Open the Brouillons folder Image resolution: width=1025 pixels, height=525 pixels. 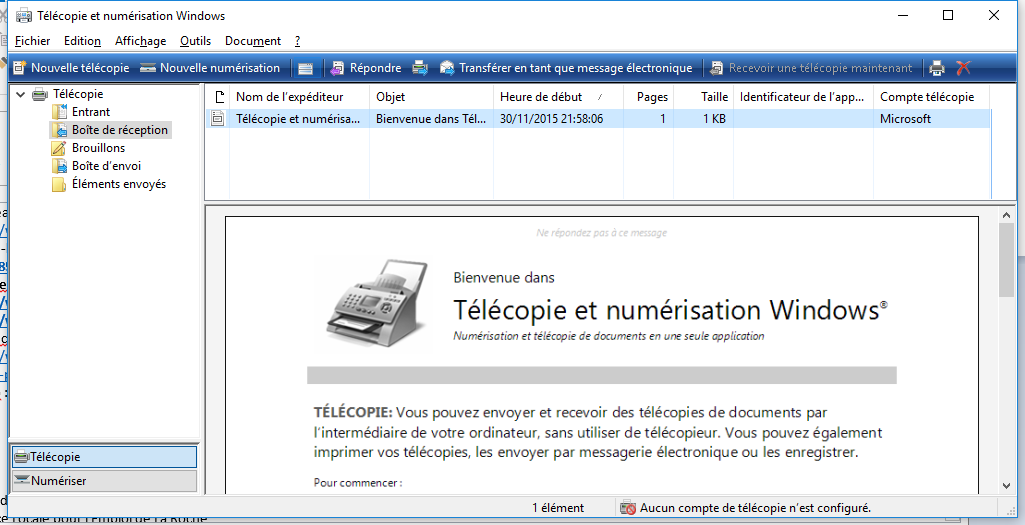coord(98,148)
